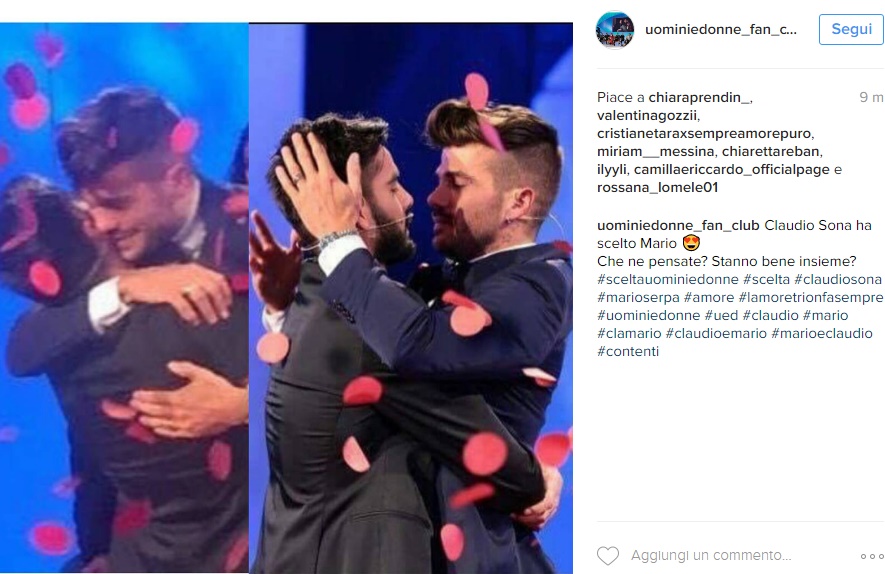Open the uominiedonne_fan_club profile avatar

(x=615, y=29)
